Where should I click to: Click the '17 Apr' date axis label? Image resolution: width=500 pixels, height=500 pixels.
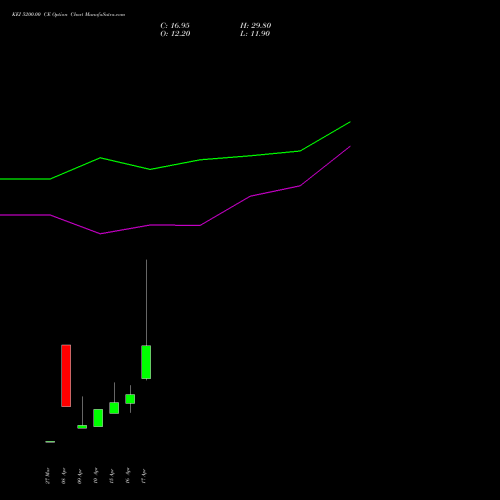point(144,476)
